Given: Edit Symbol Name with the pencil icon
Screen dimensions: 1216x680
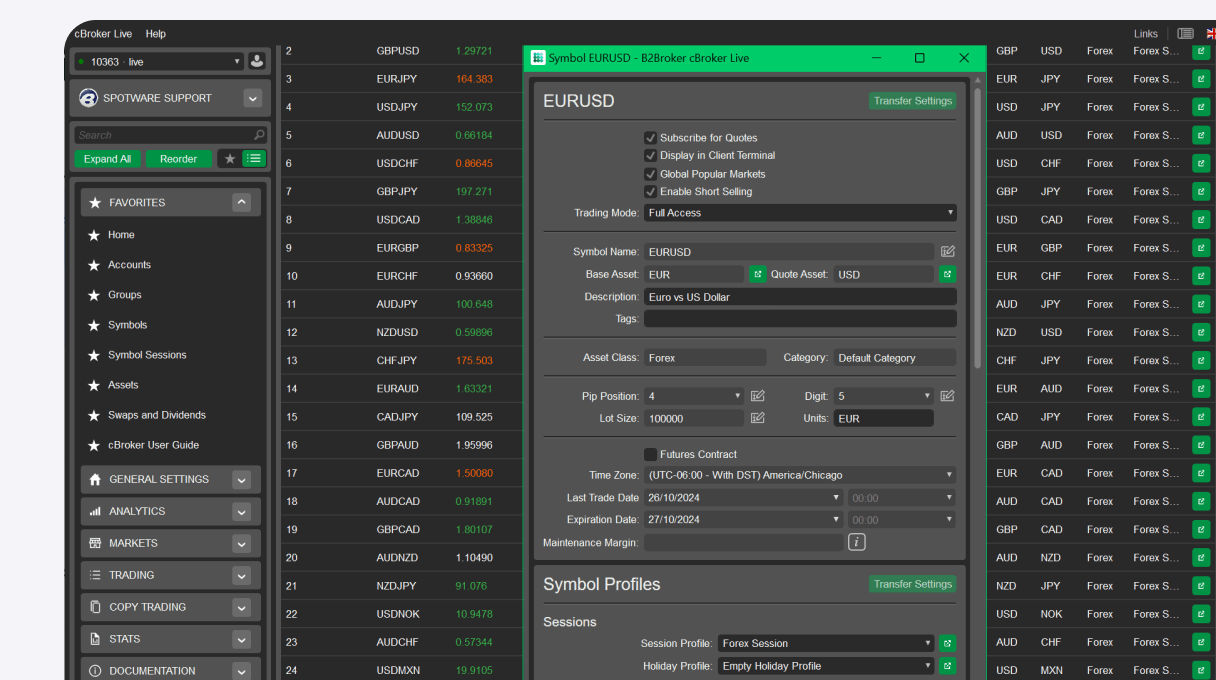Looking at the screenshot, I should (x=948, y=252).
